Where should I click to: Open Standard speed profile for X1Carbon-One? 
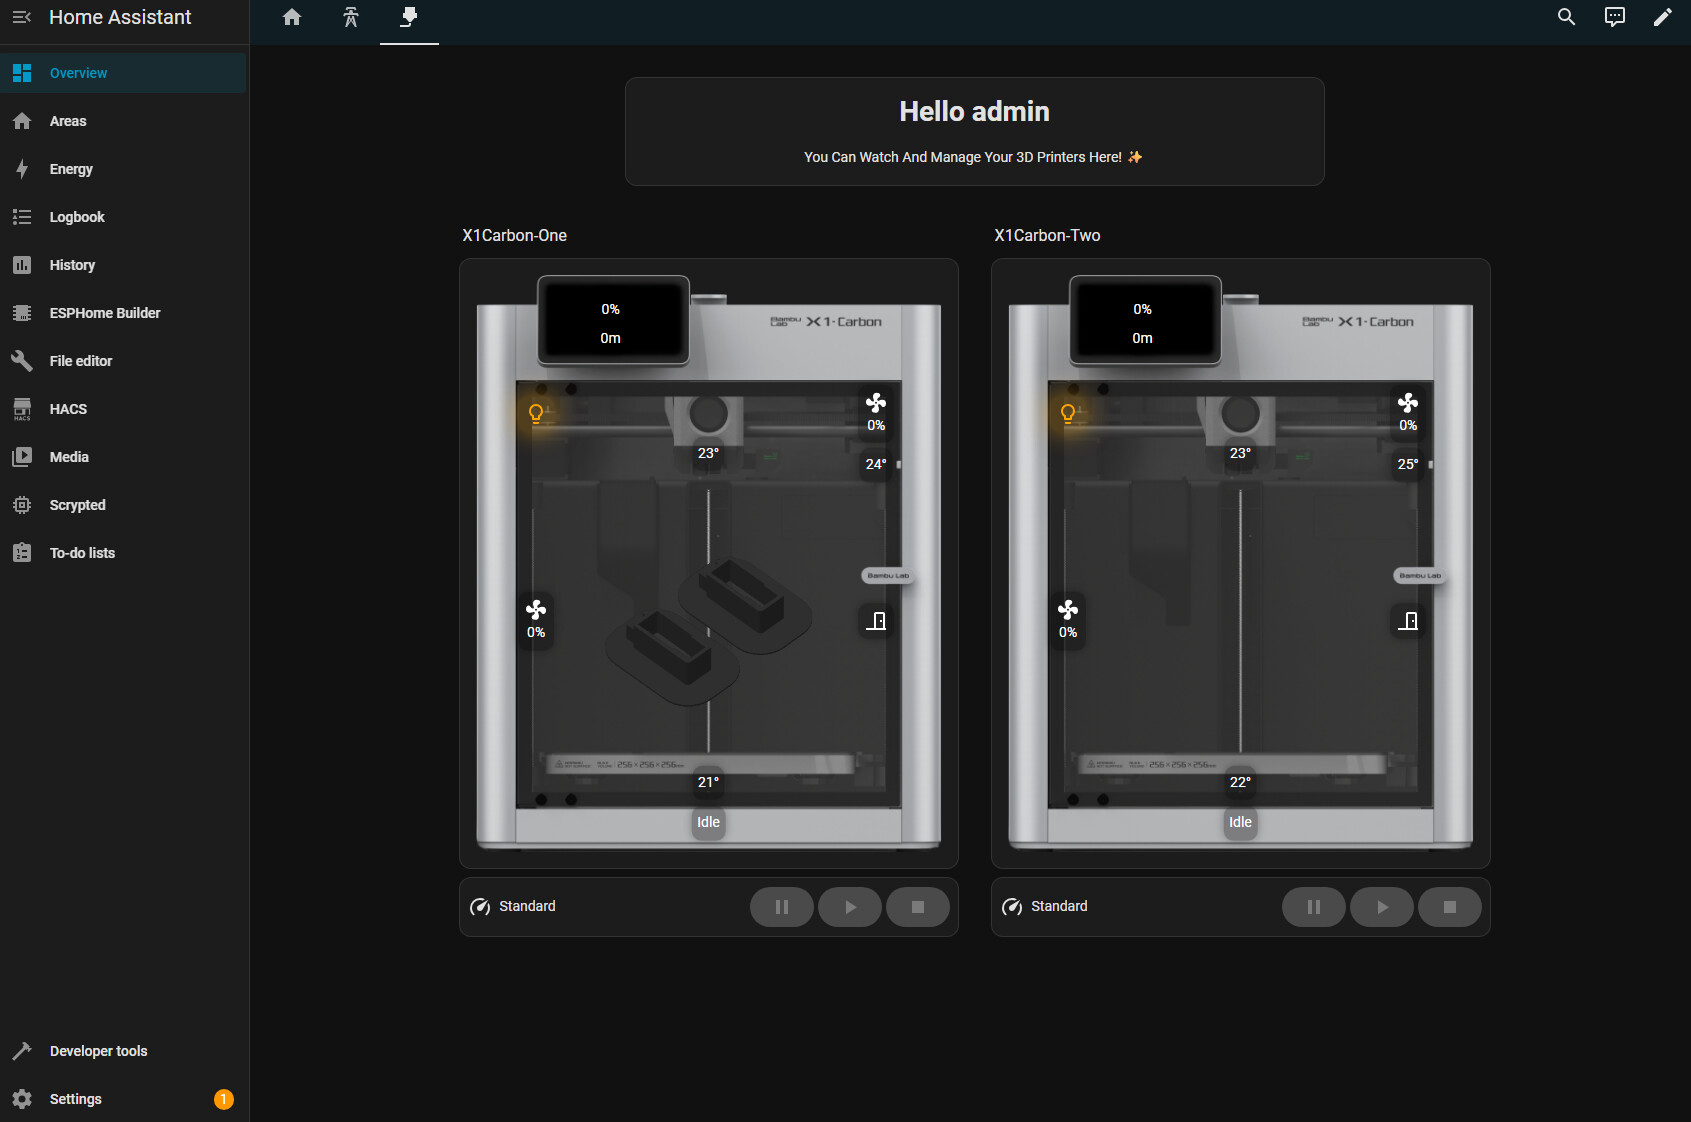(514, 907)
